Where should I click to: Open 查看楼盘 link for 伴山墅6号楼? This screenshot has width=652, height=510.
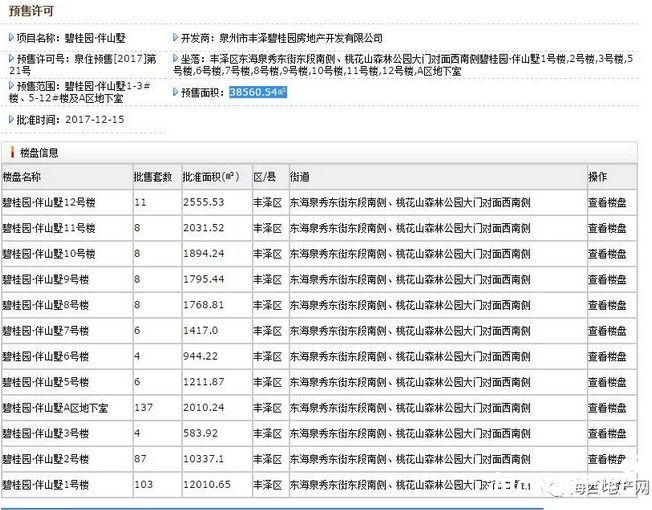607,357
